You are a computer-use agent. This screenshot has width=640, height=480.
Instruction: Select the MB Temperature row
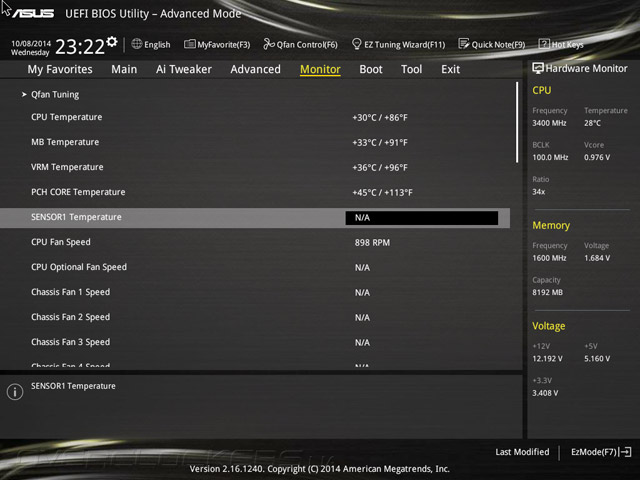pos(255,142)
